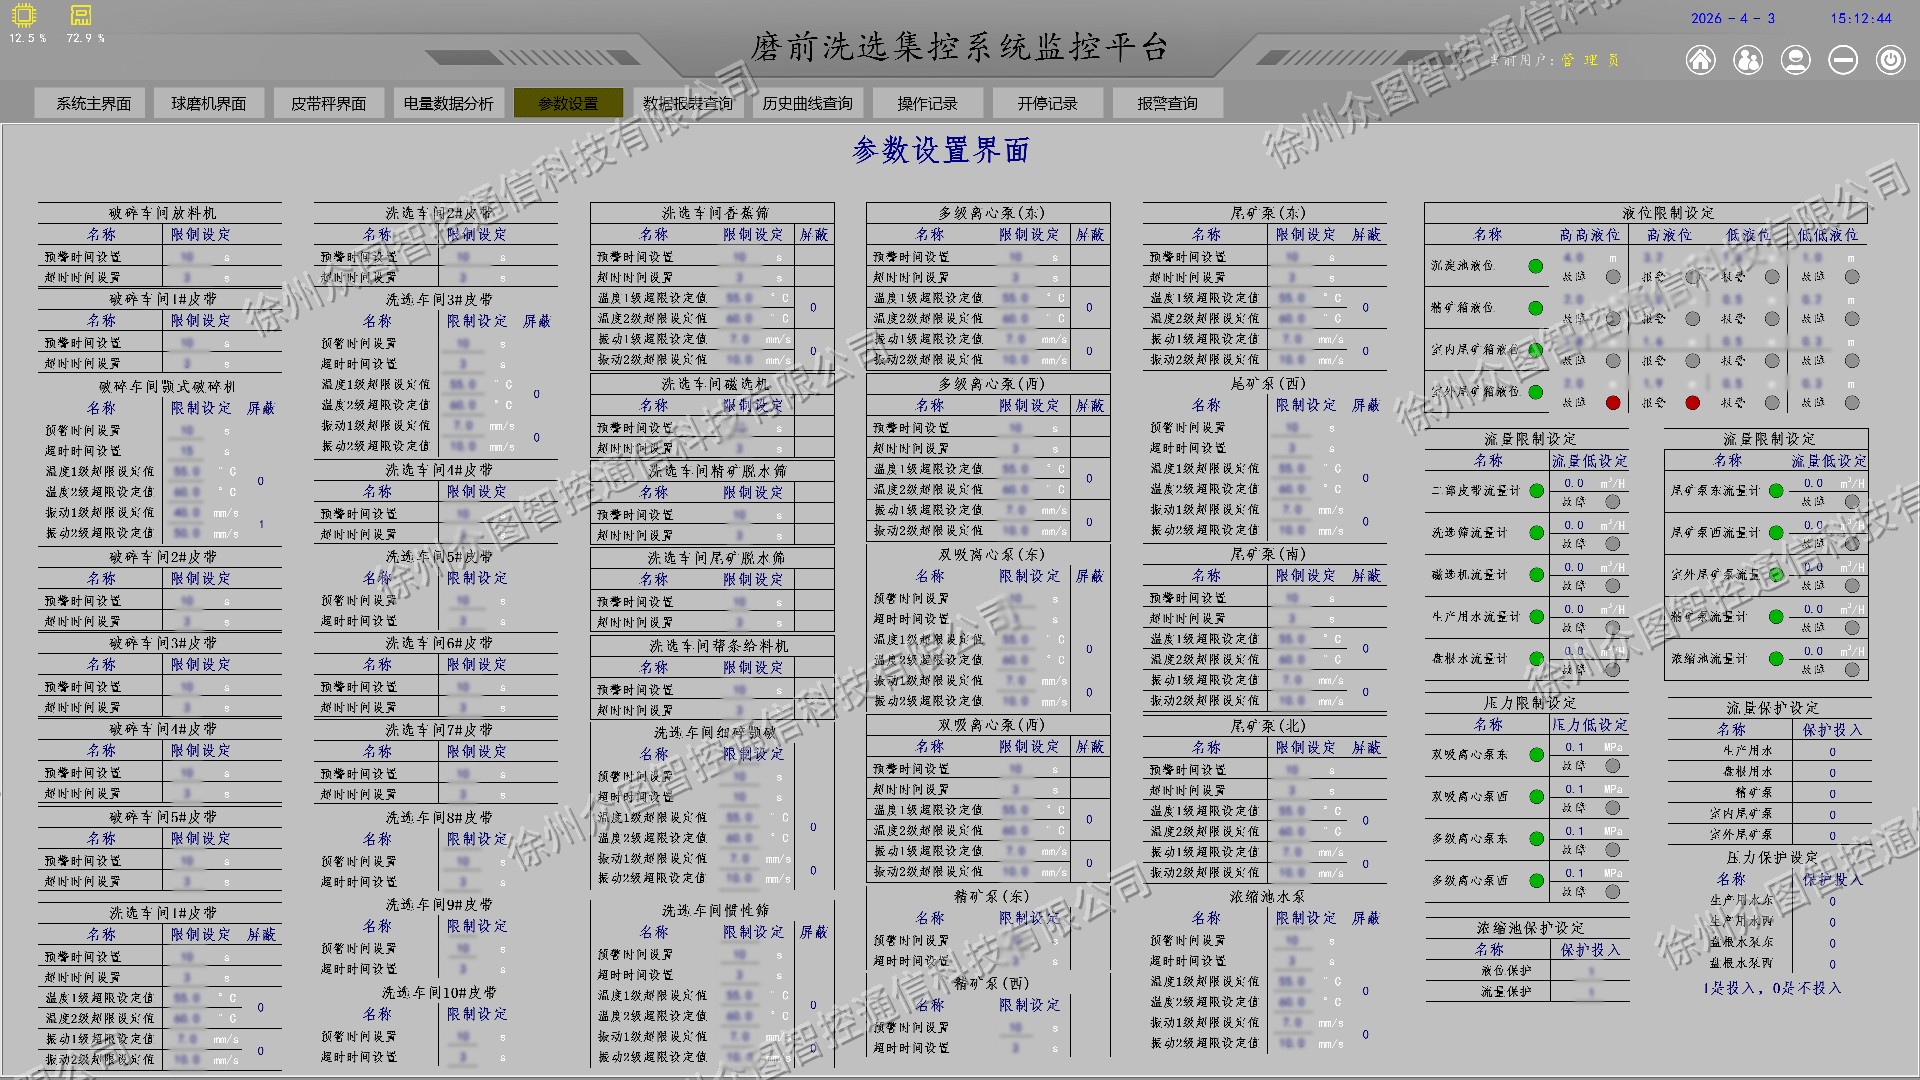Viewport: 1920px width, 1080px height.
Task: Click the circular minus icon in the header
Action: coord(1843,60)
